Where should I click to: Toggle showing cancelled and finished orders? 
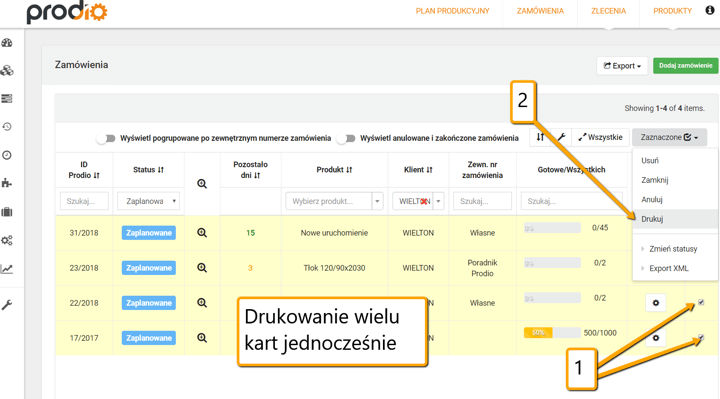346,138
